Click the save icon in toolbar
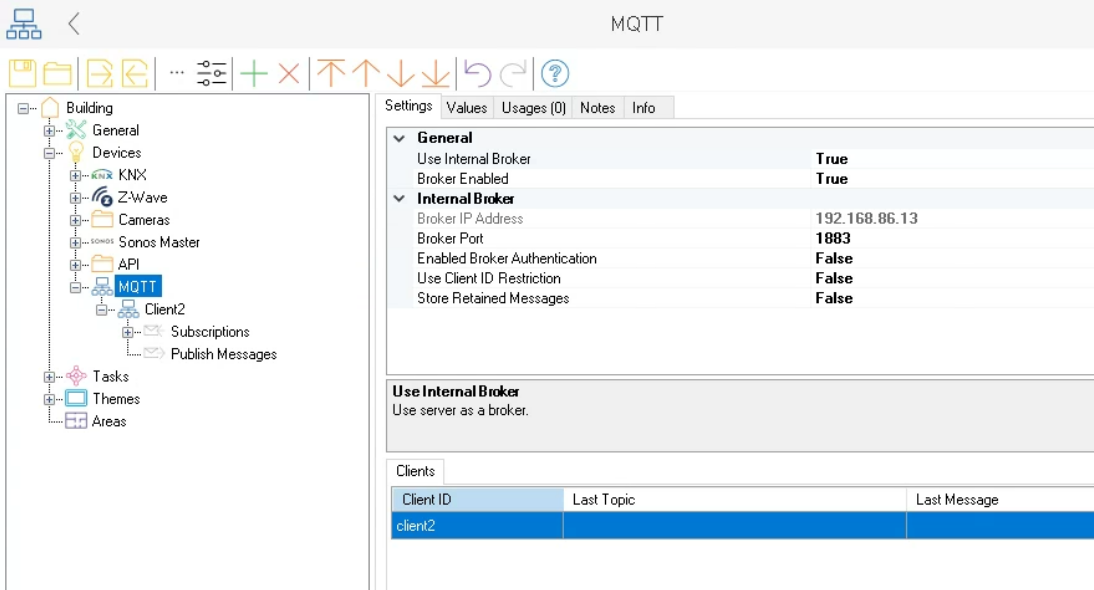The image size is (1094, 590). click(x=22, y=74)
